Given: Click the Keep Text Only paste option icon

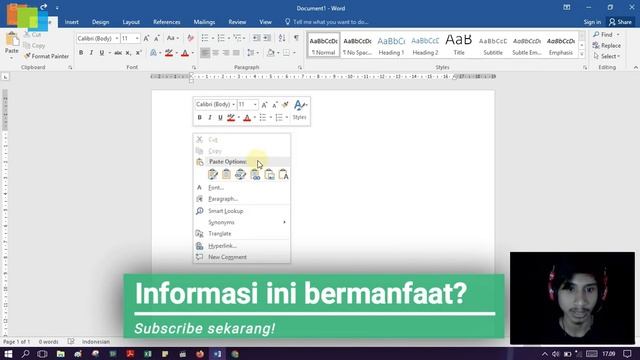Looking at the screenshot, I should click(x=283, y=175).
